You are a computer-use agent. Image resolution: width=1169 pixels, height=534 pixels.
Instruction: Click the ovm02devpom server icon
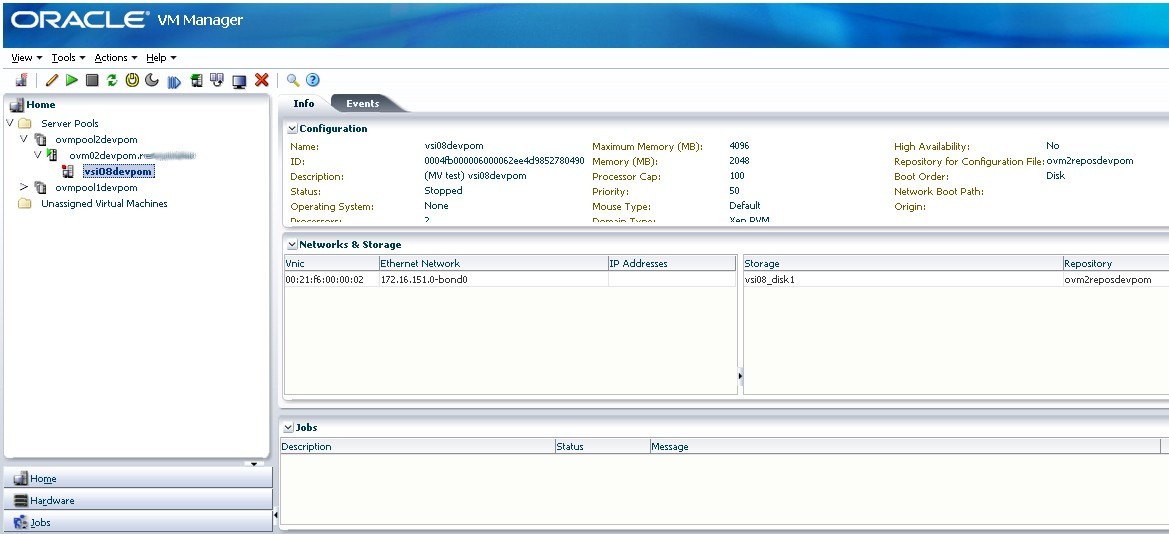pyautogui.click(x=53, y=155)
